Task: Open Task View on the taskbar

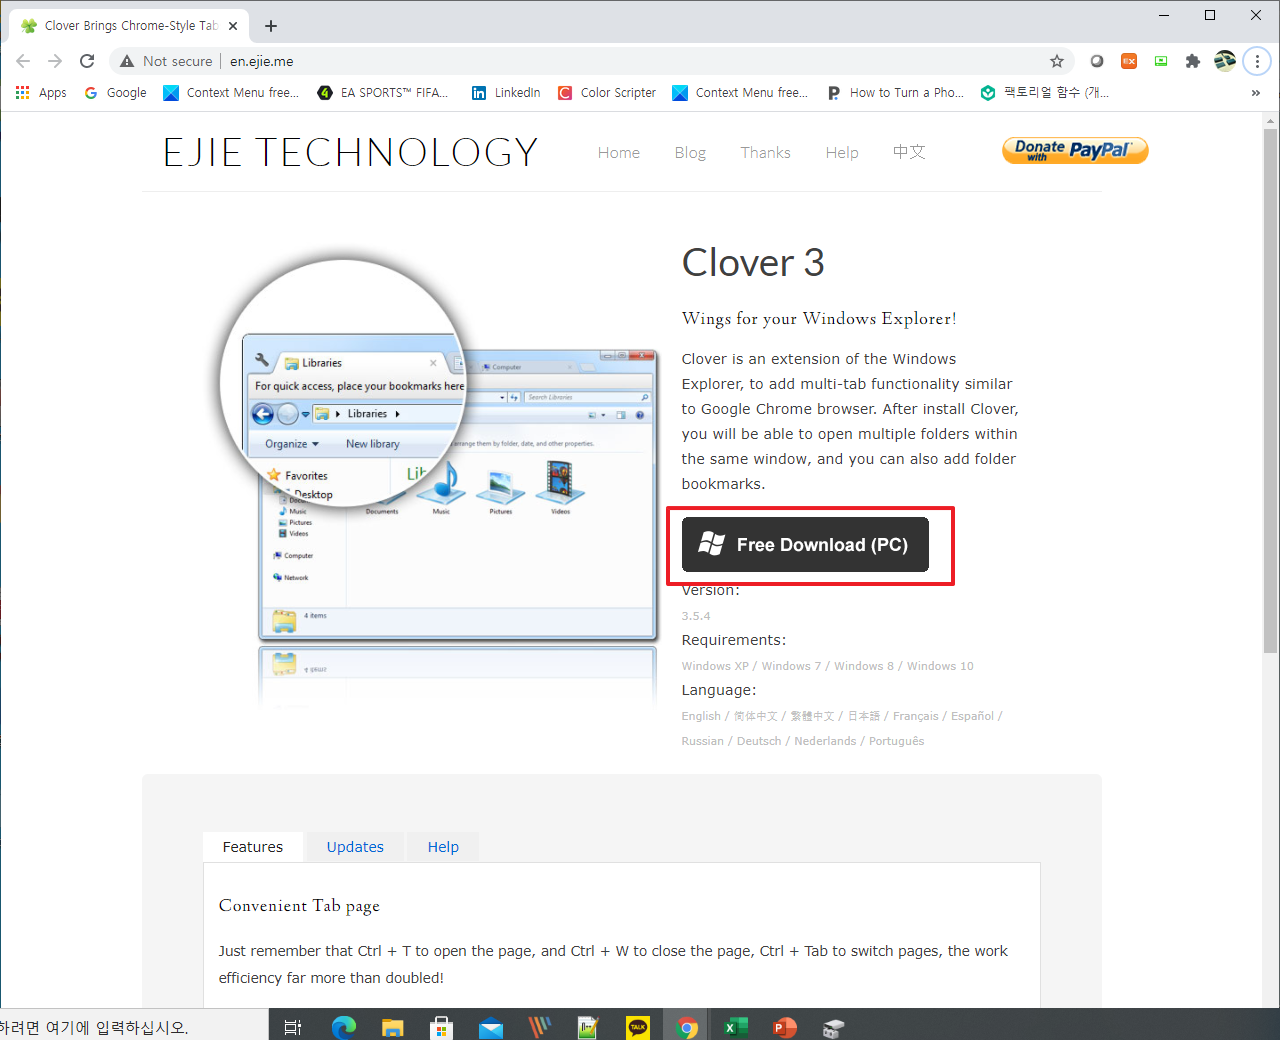Action: [x=293, y=1027]
